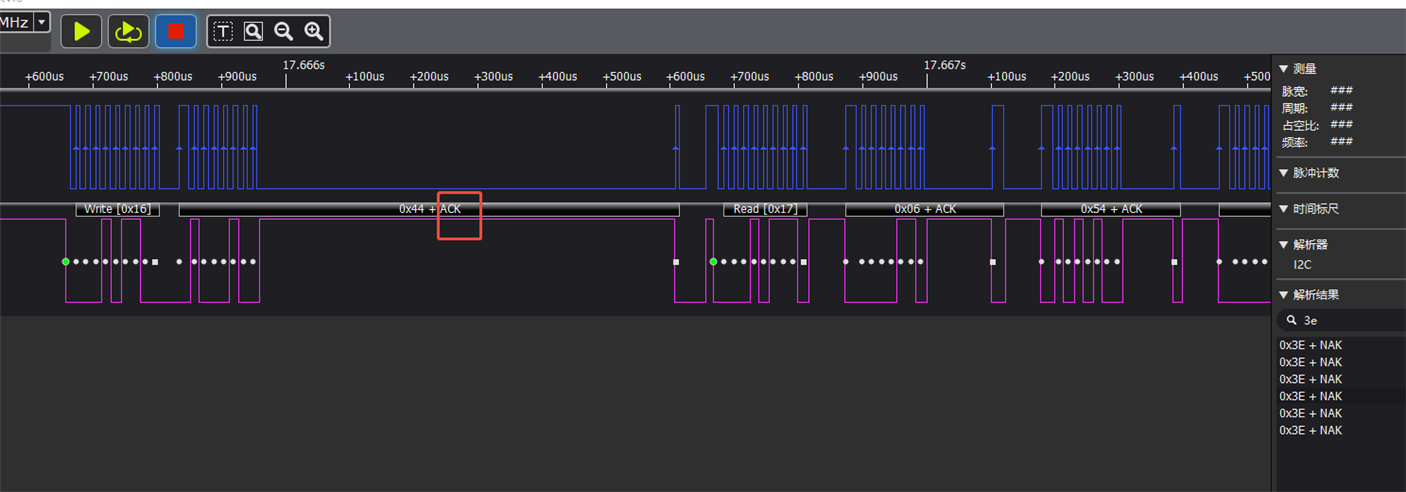Click the 占空比 measurement value
This screenshot has height=492, width=1406.
pyautogui.click(x=1341, y=125)
